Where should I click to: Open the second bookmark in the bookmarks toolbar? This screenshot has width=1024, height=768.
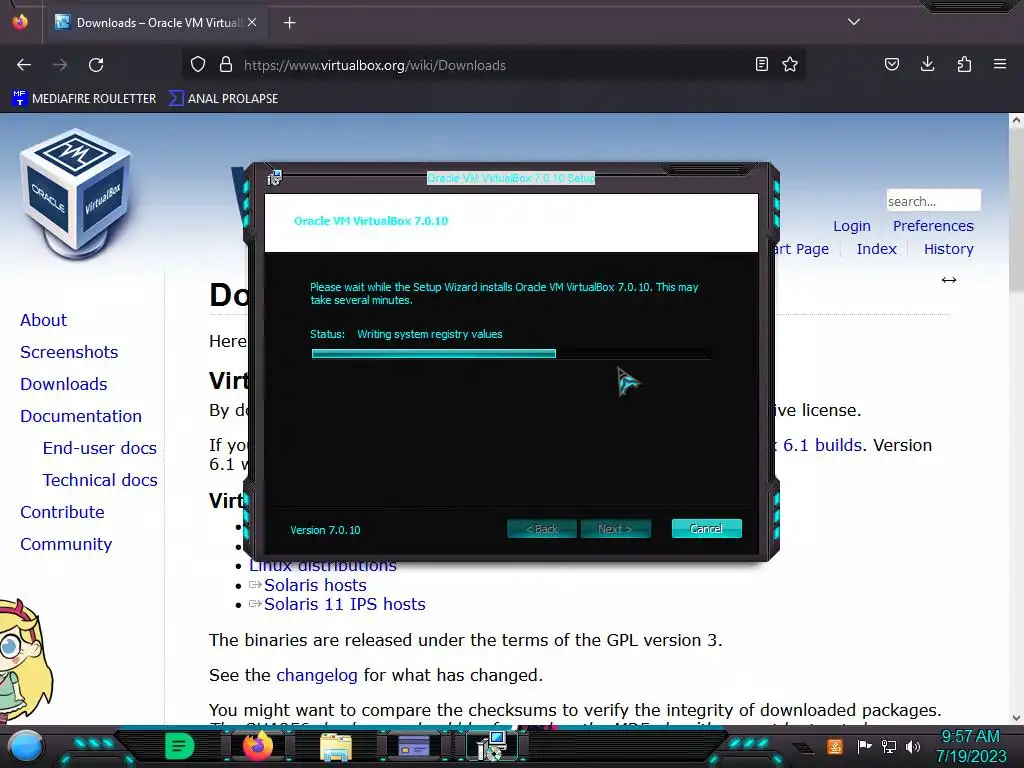pyautogui.click(x=224, y=99)
